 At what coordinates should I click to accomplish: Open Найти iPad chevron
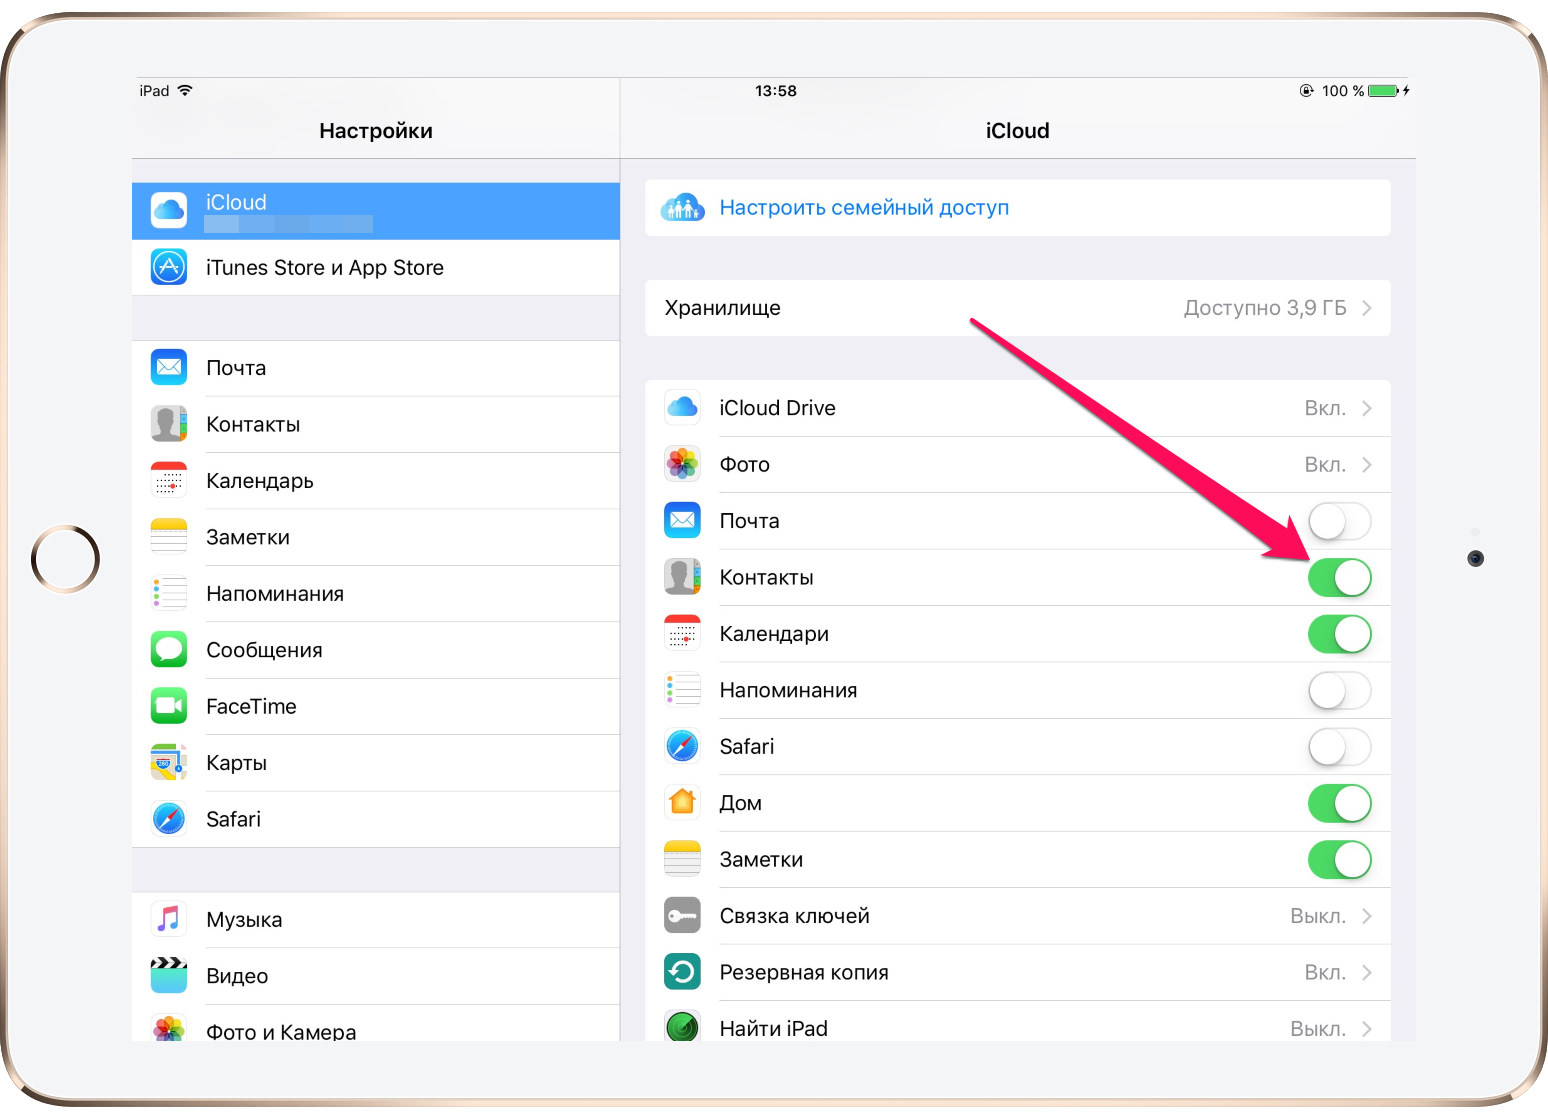[1367, 1029]
